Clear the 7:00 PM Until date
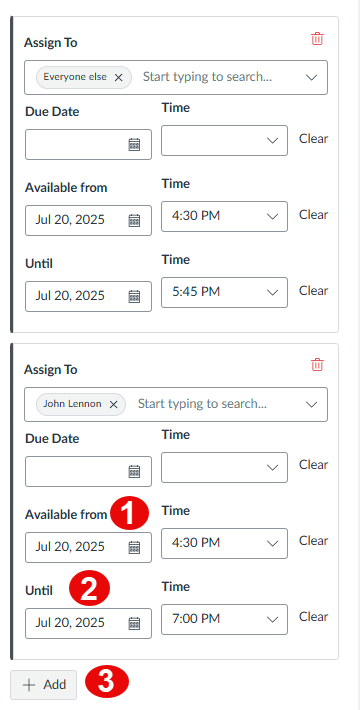Image resolution: width=360 pixels, height=710 pixels. [313, 617]
